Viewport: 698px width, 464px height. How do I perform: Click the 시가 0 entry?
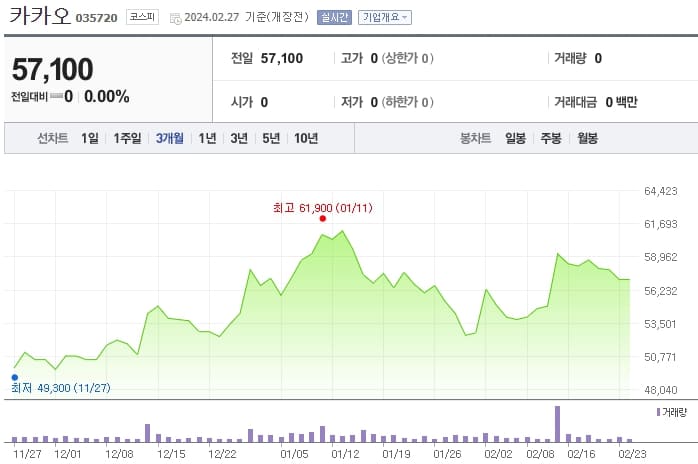click(x=249, y=102)
